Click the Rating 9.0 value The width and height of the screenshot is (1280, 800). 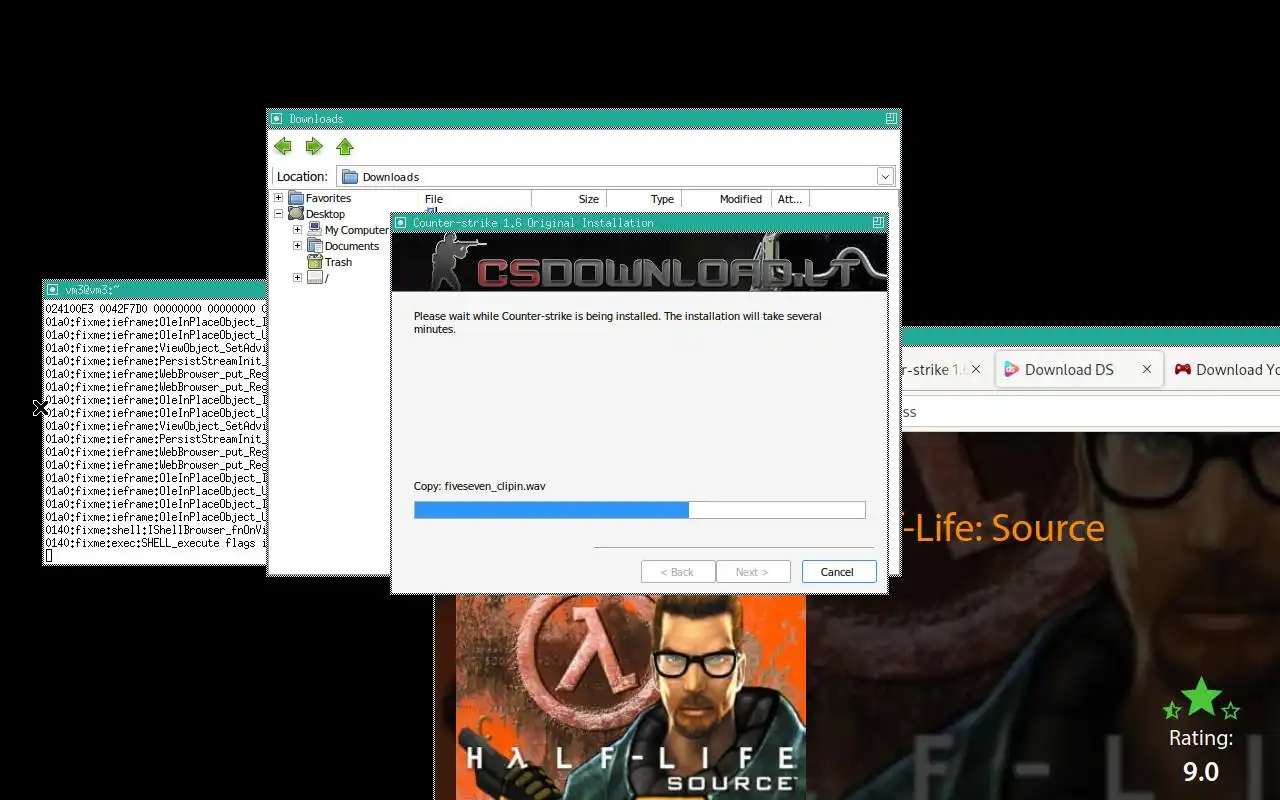point(1201,772)
